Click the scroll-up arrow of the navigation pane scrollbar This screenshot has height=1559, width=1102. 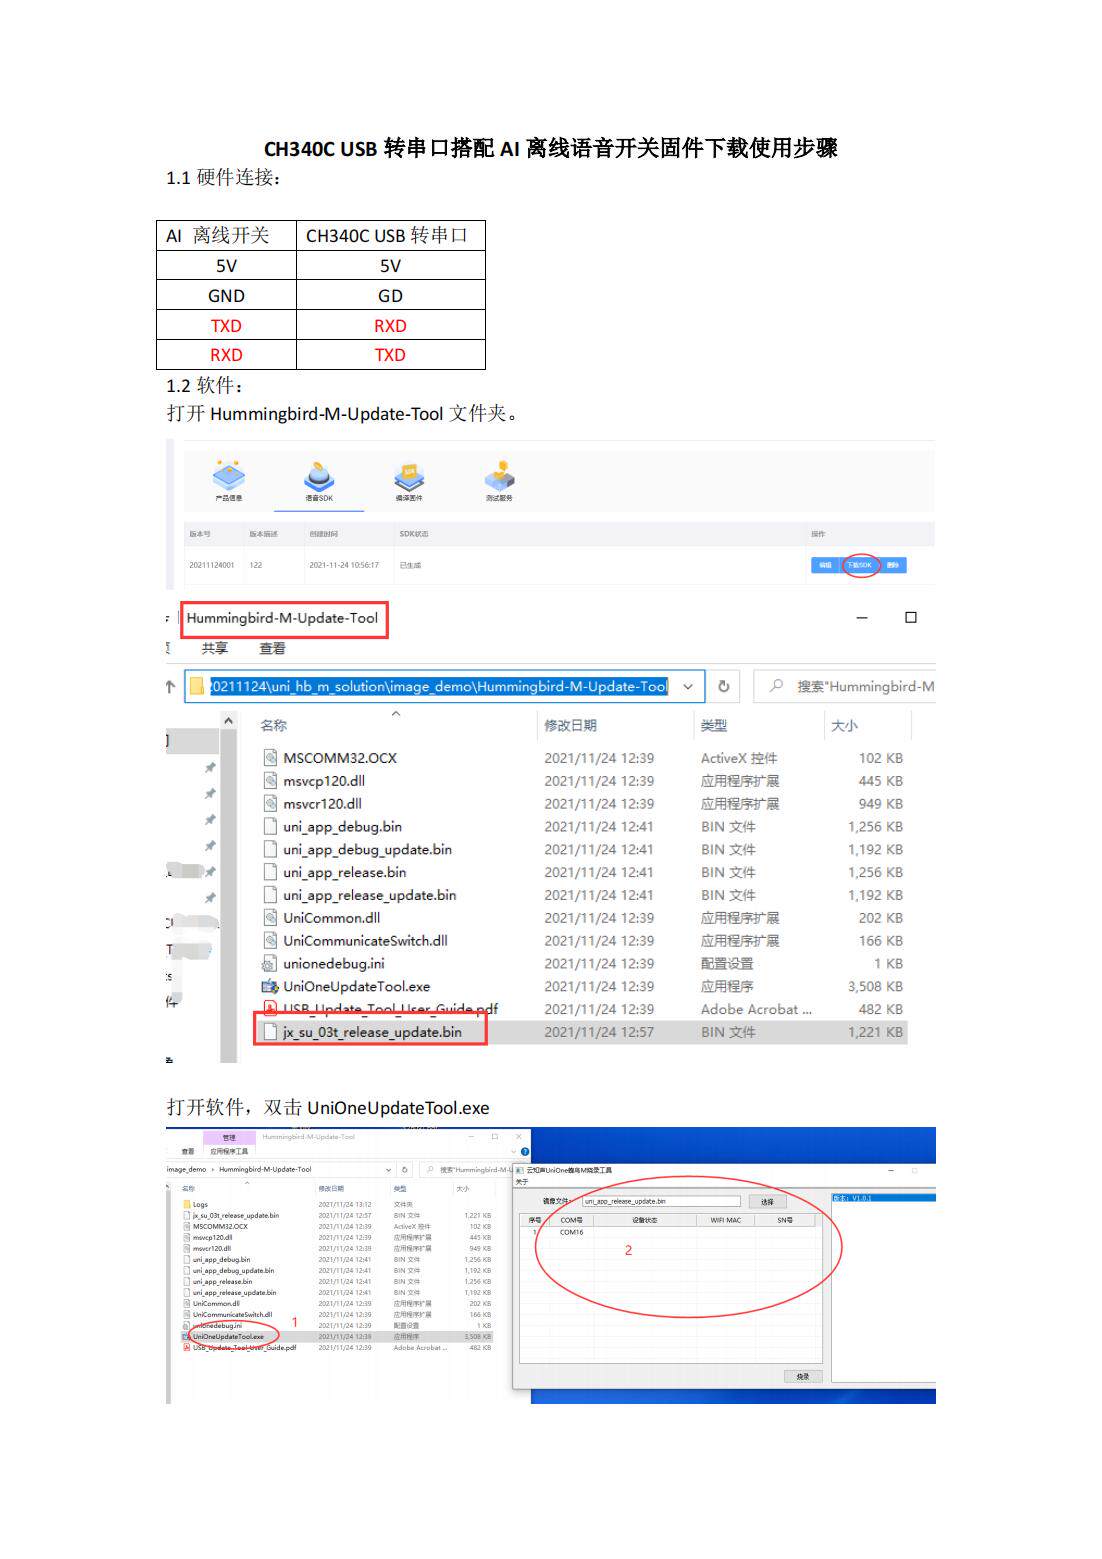coord(229,721)
